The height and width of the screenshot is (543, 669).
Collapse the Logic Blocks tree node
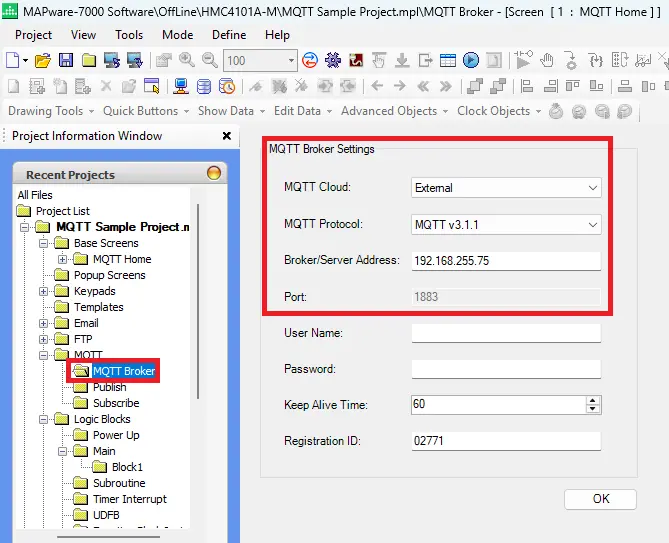[43, 419]
